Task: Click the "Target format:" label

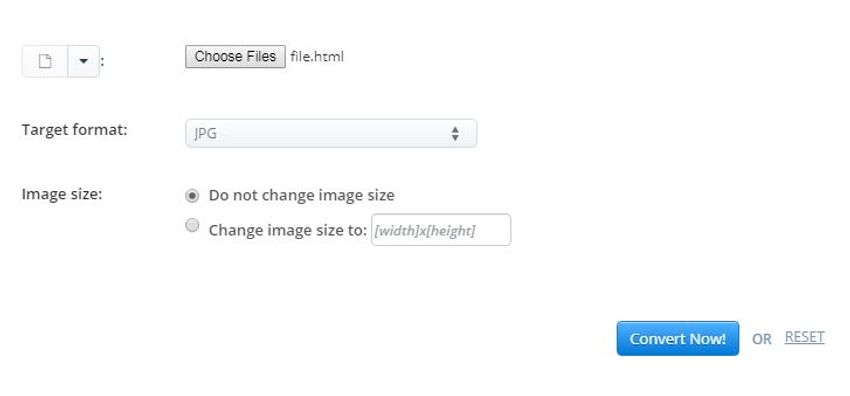Action: coord(75,130)
